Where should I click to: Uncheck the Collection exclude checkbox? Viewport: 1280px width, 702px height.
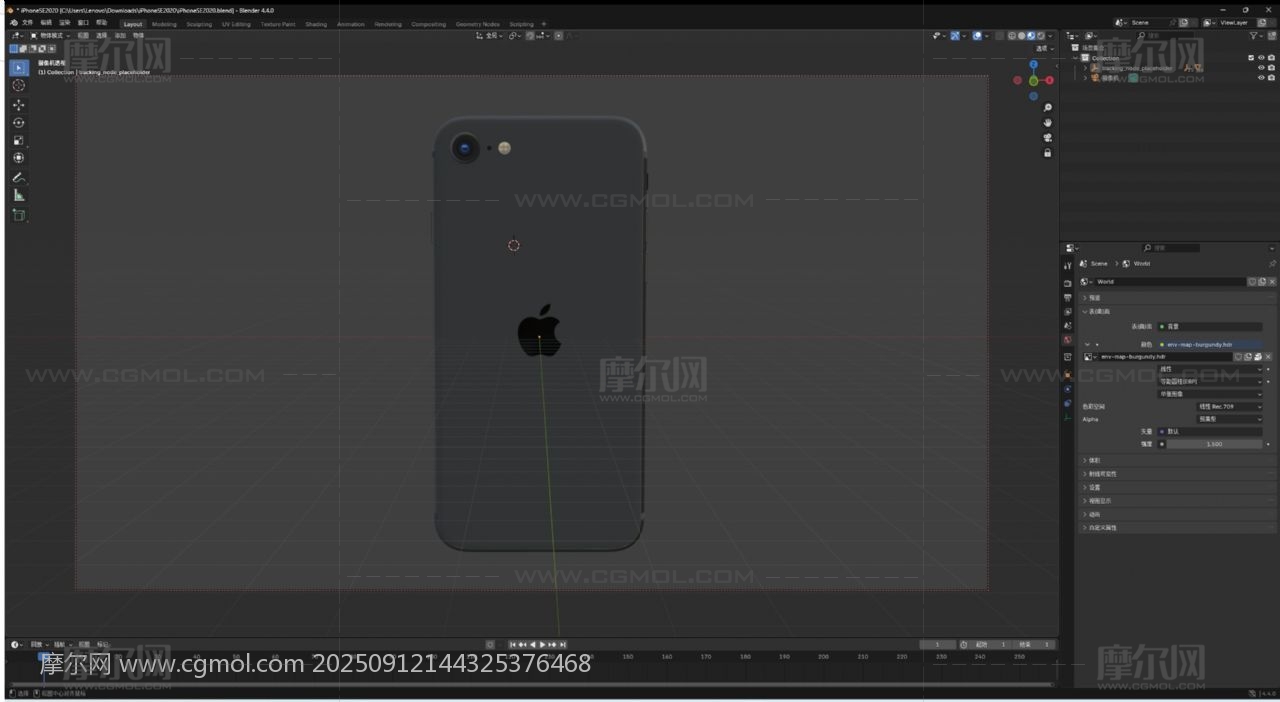1251,58
